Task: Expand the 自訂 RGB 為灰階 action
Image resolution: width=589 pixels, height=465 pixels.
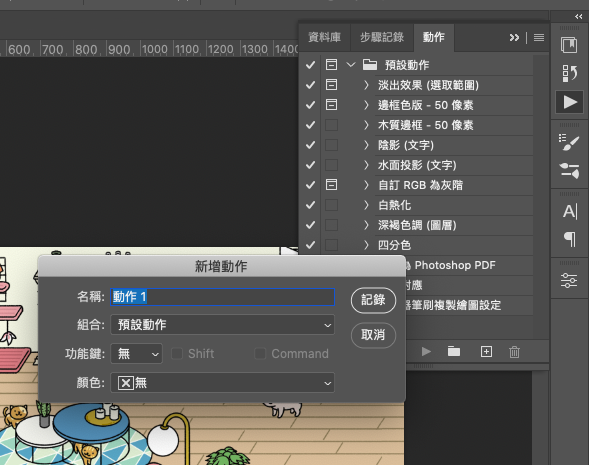Action: 366,185
